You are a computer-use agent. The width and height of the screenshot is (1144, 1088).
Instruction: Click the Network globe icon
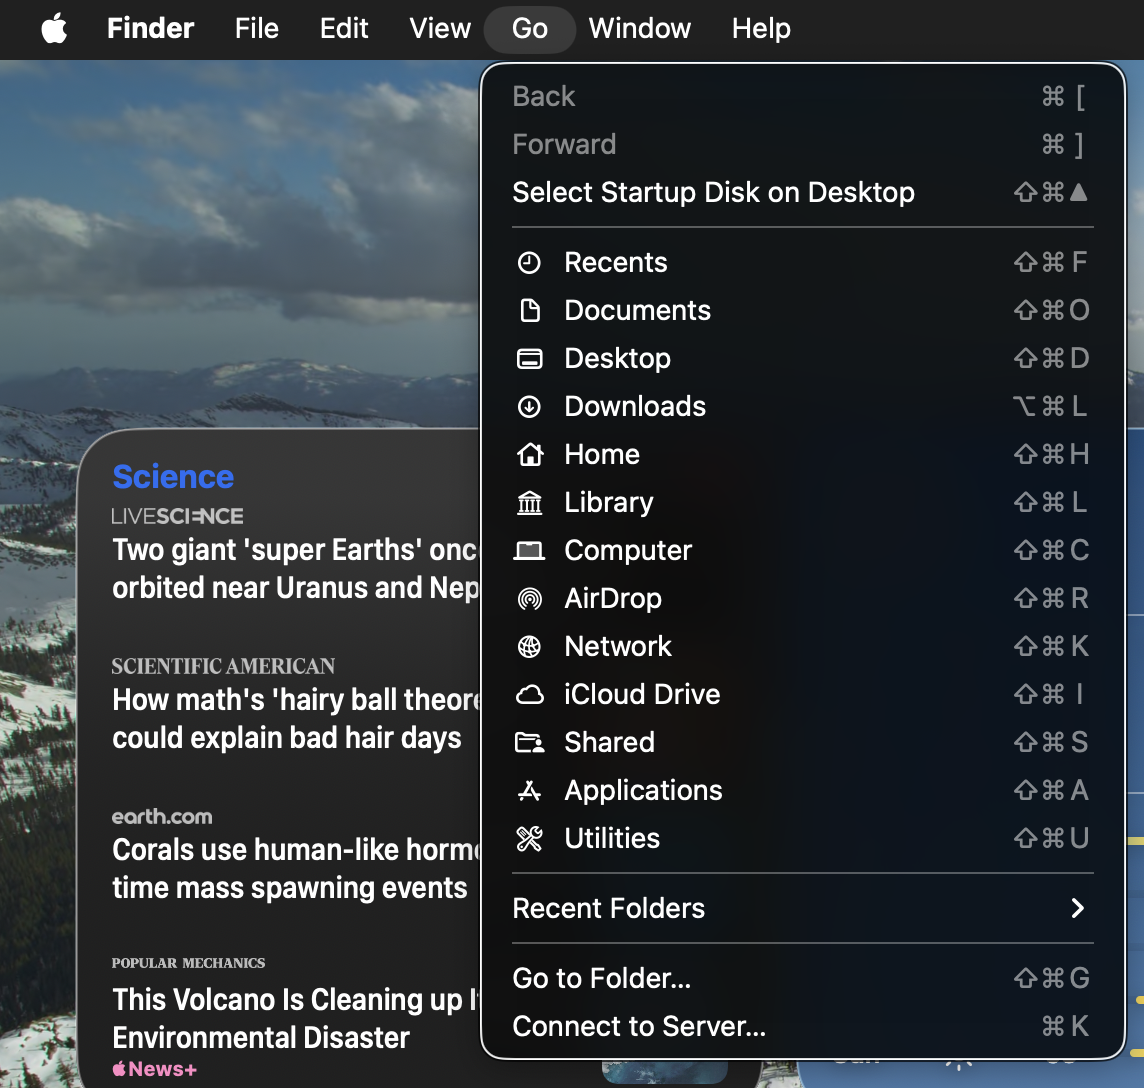click(x=529, y=647)
